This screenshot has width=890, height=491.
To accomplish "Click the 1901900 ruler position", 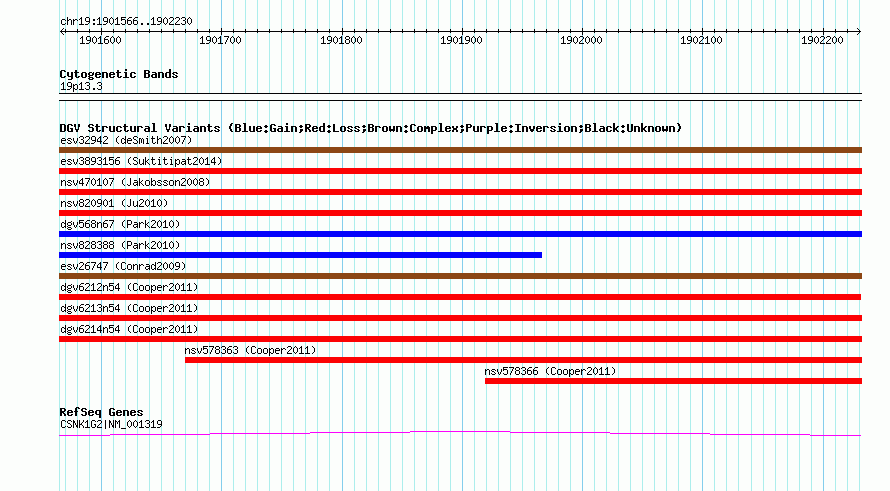I will point(461,40).
